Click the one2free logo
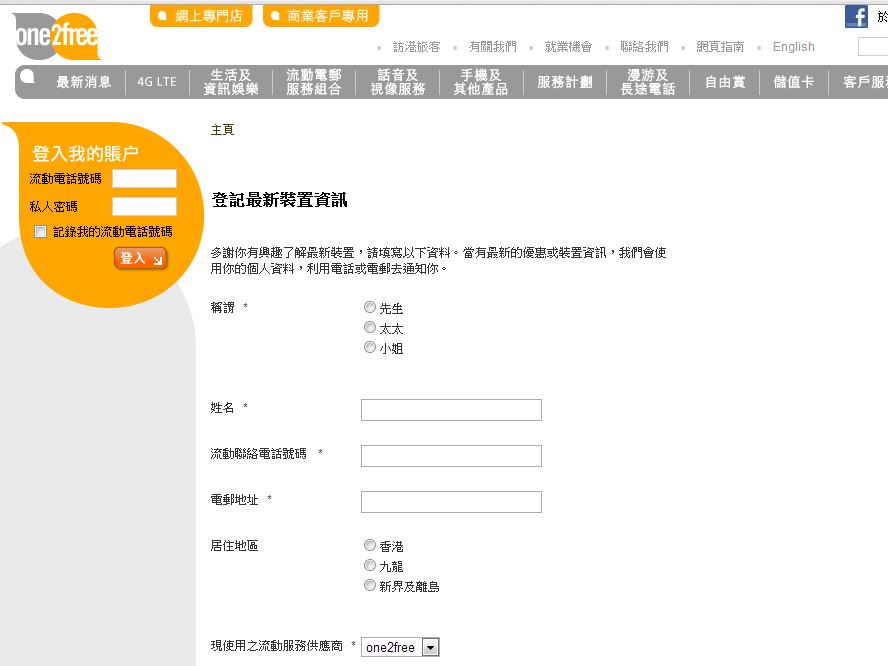Image resolution: width=888 pixels, height=666 pixels. (x=55, y=36)
